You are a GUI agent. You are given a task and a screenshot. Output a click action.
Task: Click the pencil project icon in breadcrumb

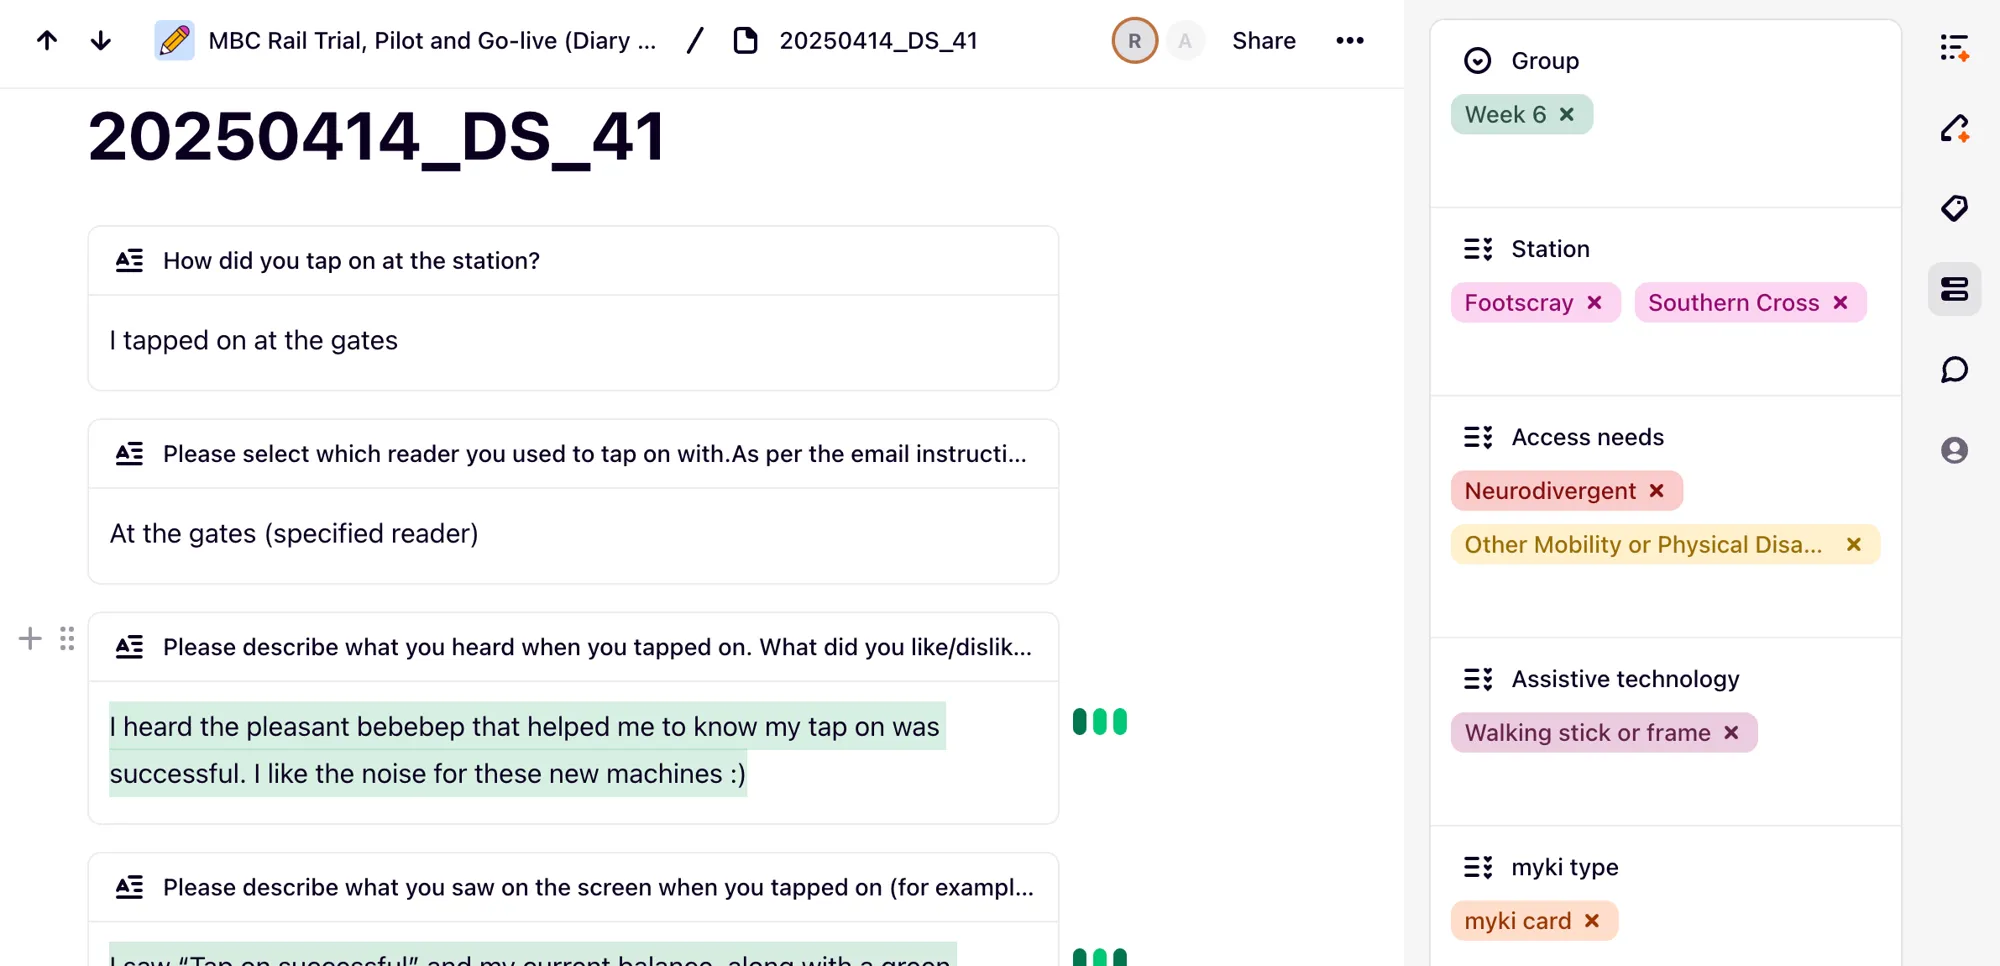point(175,41)
